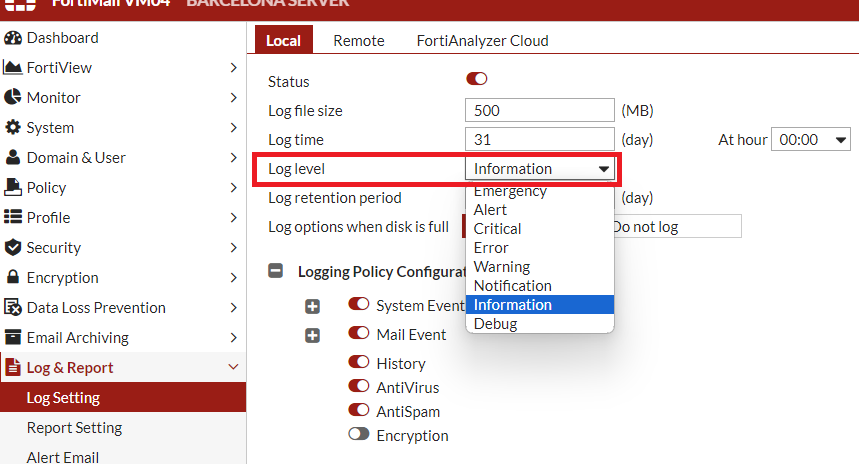Click the Log file size input field

[540, 110]
